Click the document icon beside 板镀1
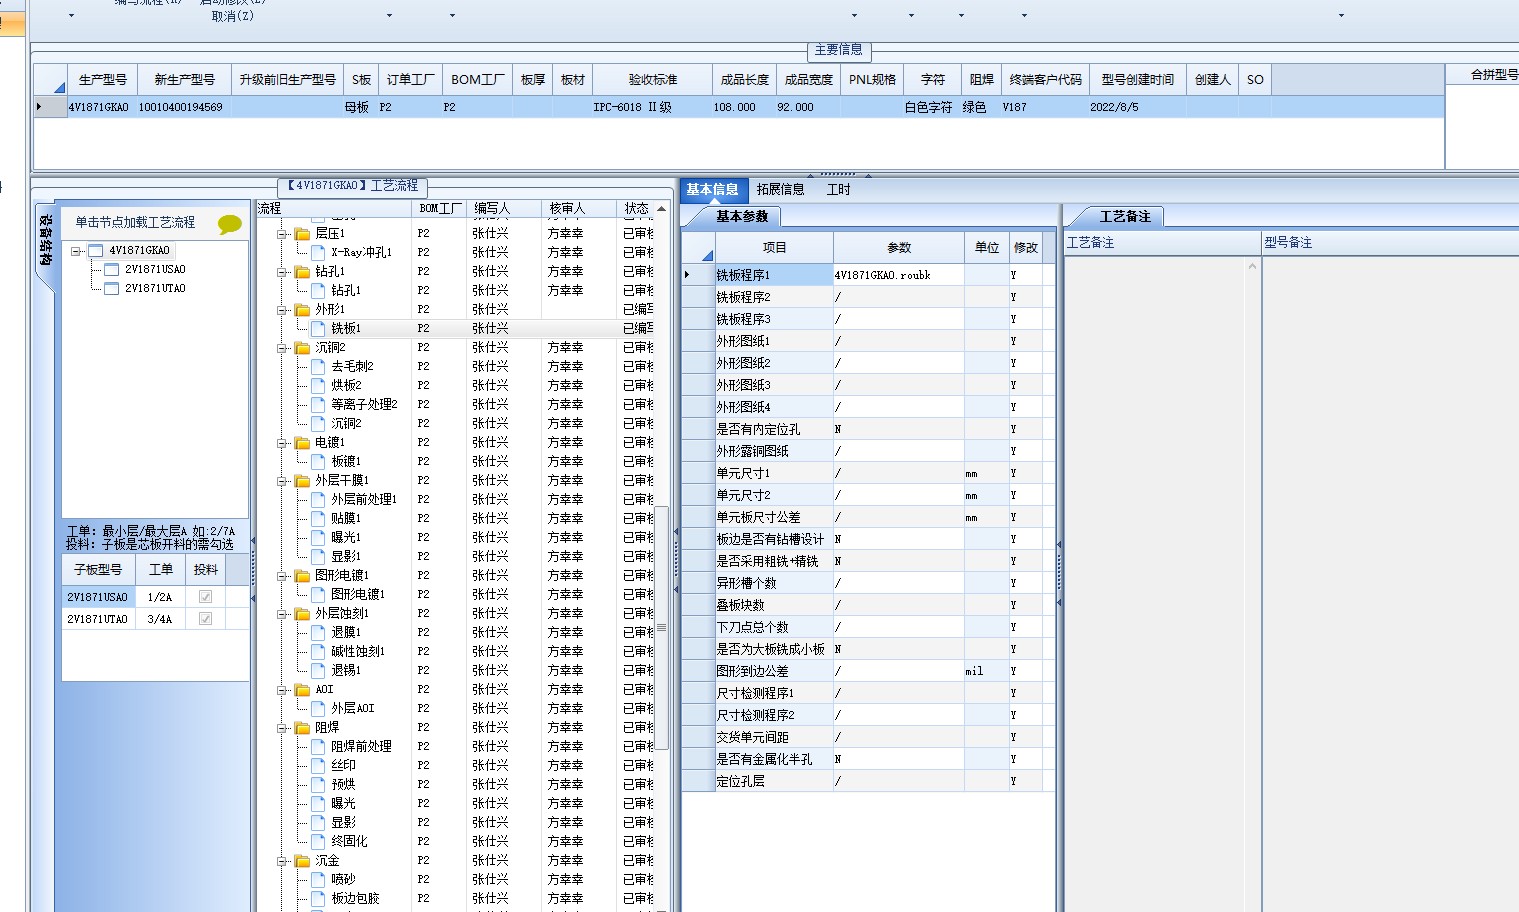The width and height of the screenshot is (1519, 912). (x=318, y=461)
